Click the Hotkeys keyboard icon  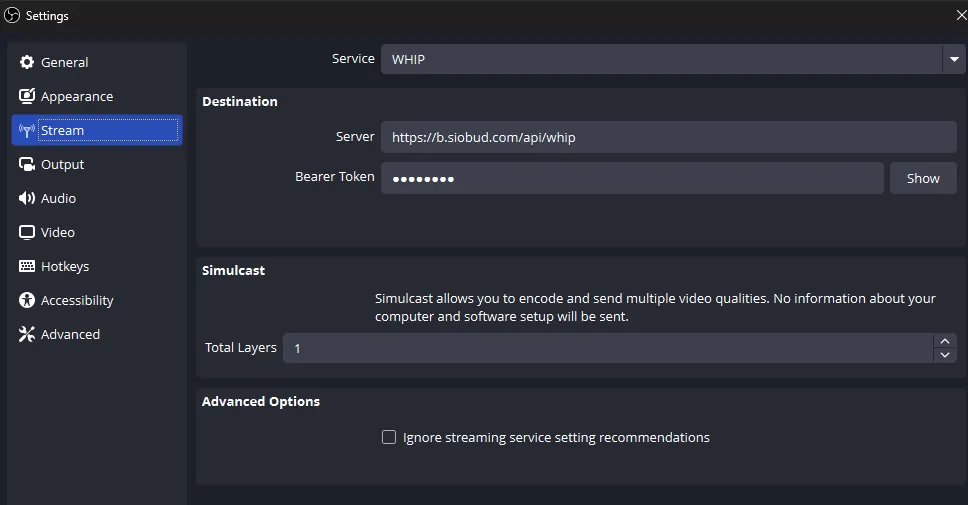pos(27,266)
